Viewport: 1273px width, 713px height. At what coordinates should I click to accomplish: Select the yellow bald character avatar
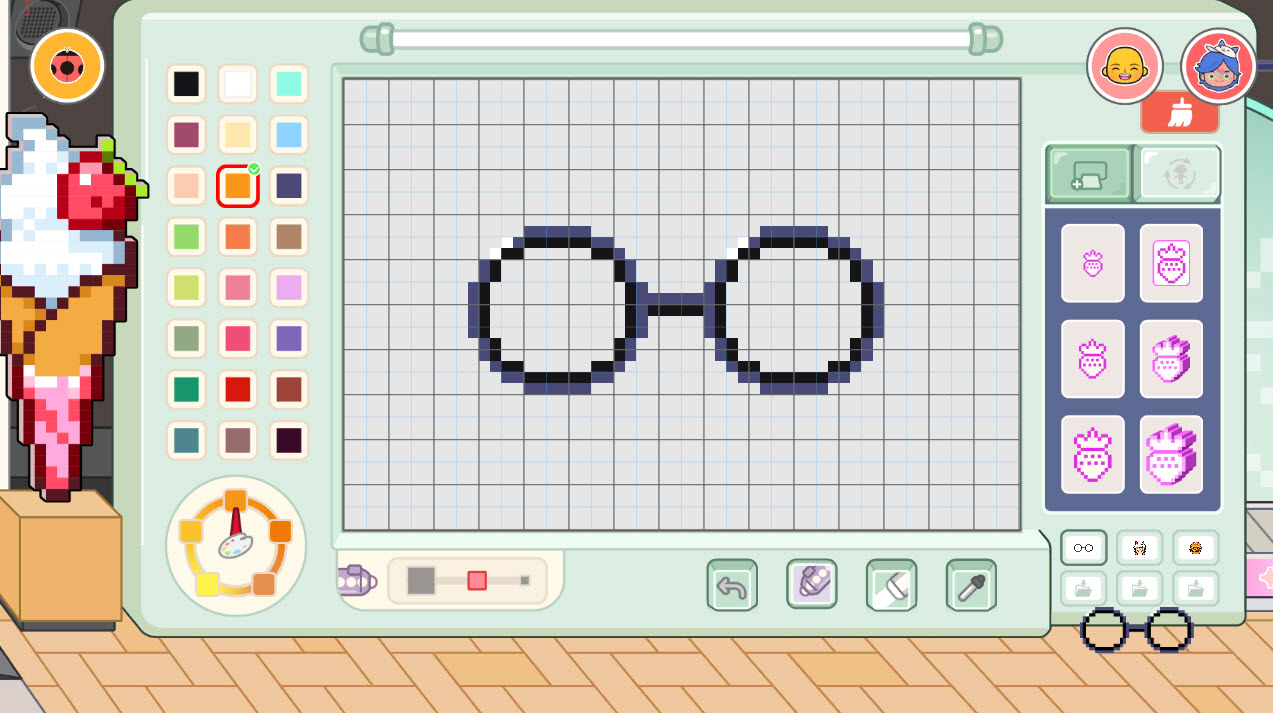pos(1125,66)
